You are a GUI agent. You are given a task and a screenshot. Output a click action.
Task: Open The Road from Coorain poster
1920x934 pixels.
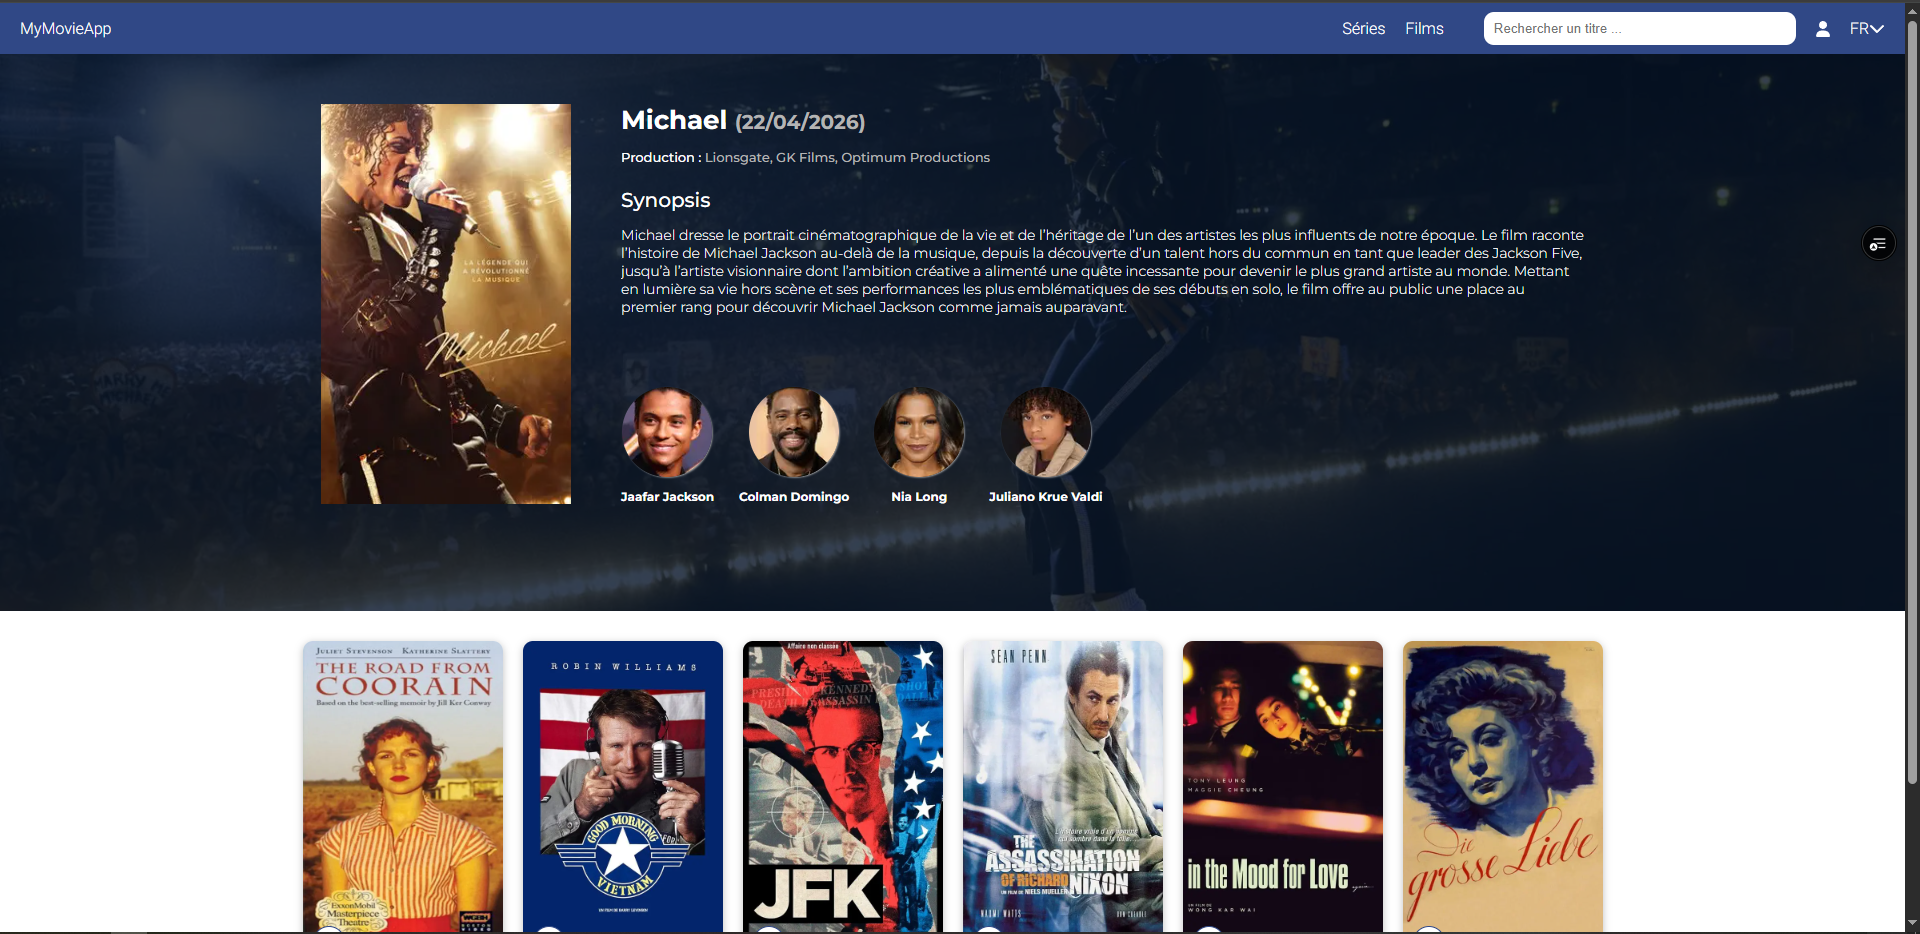[403, 787]
